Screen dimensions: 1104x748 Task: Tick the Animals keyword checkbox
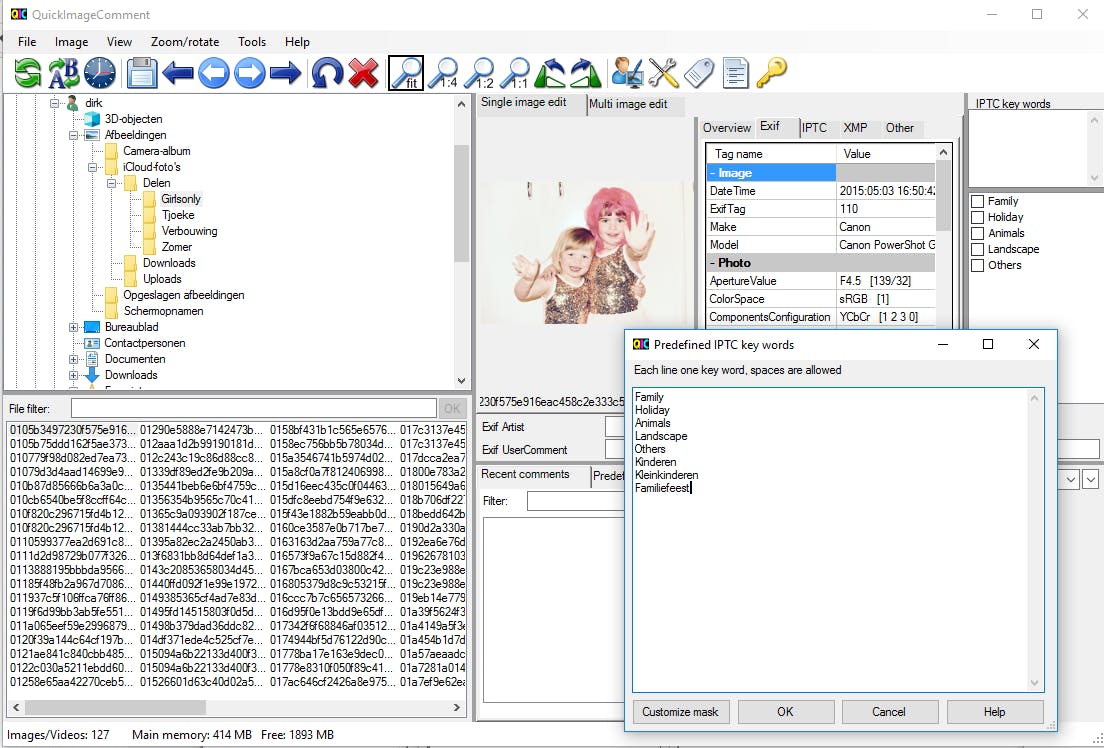click(977, 233)
